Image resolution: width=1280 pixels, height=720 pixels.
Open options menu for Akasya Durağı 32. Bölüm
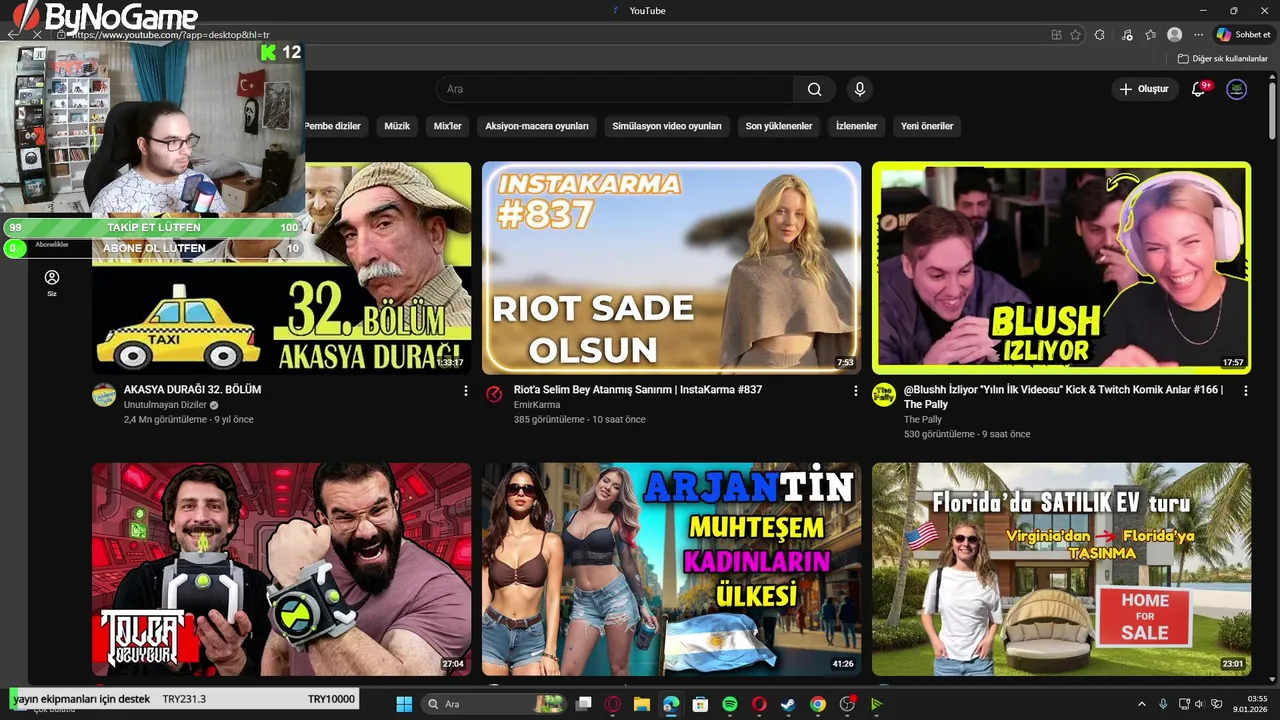(465, 391)
